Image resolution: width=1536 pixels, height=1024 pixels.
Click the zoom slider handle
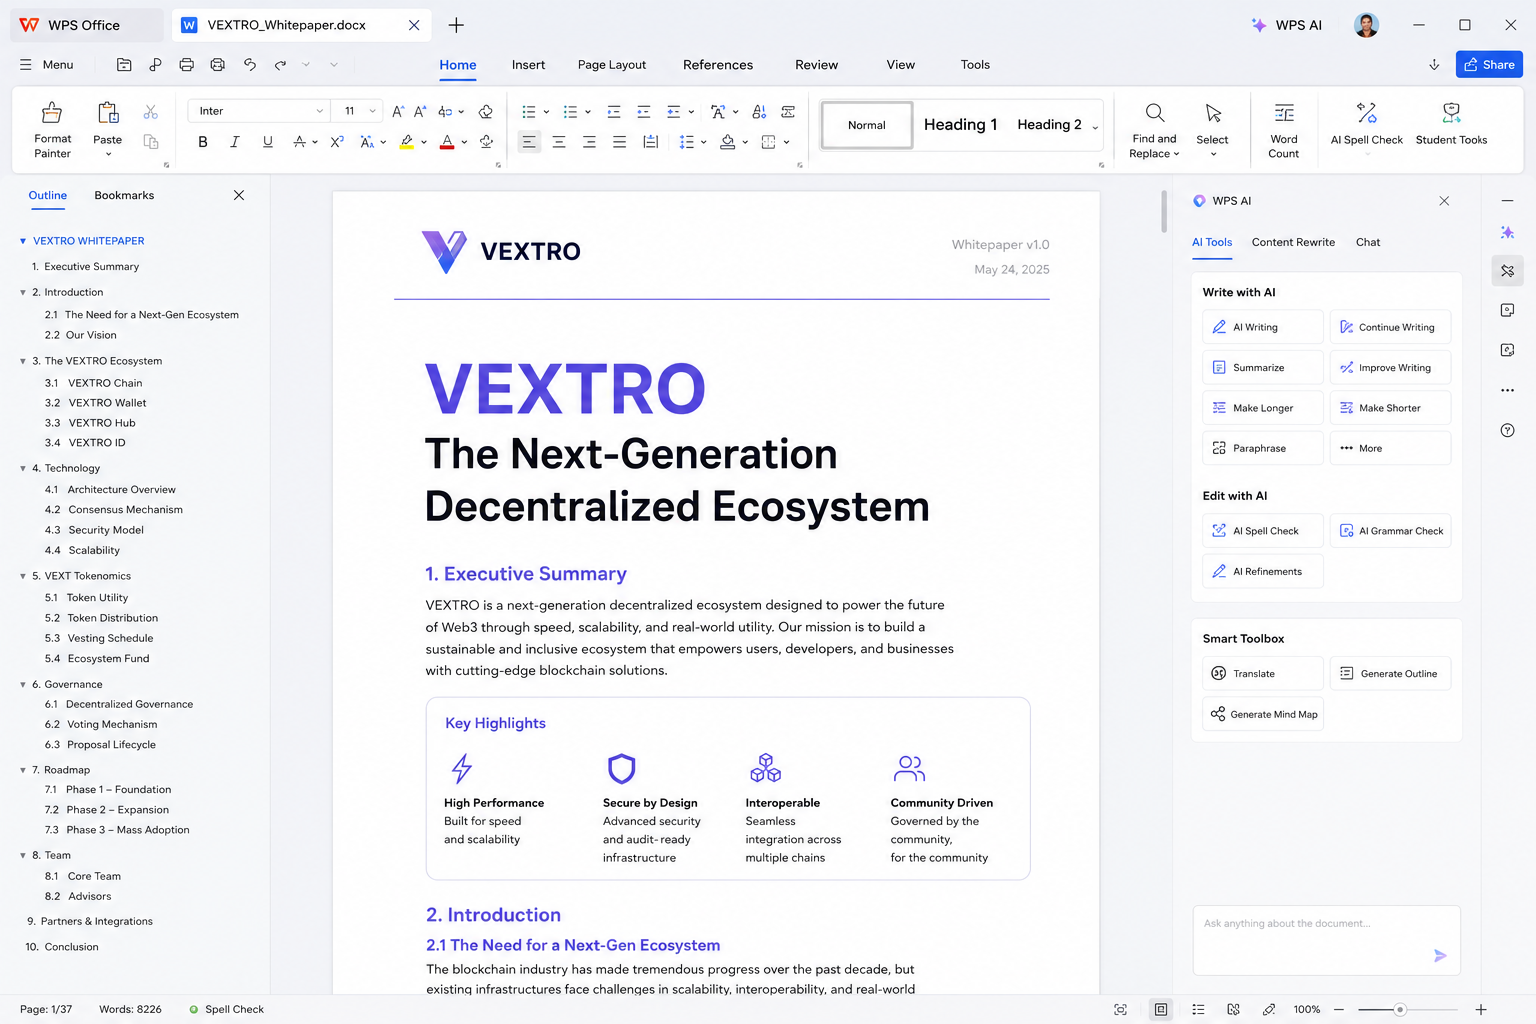click(1400, 1010)
